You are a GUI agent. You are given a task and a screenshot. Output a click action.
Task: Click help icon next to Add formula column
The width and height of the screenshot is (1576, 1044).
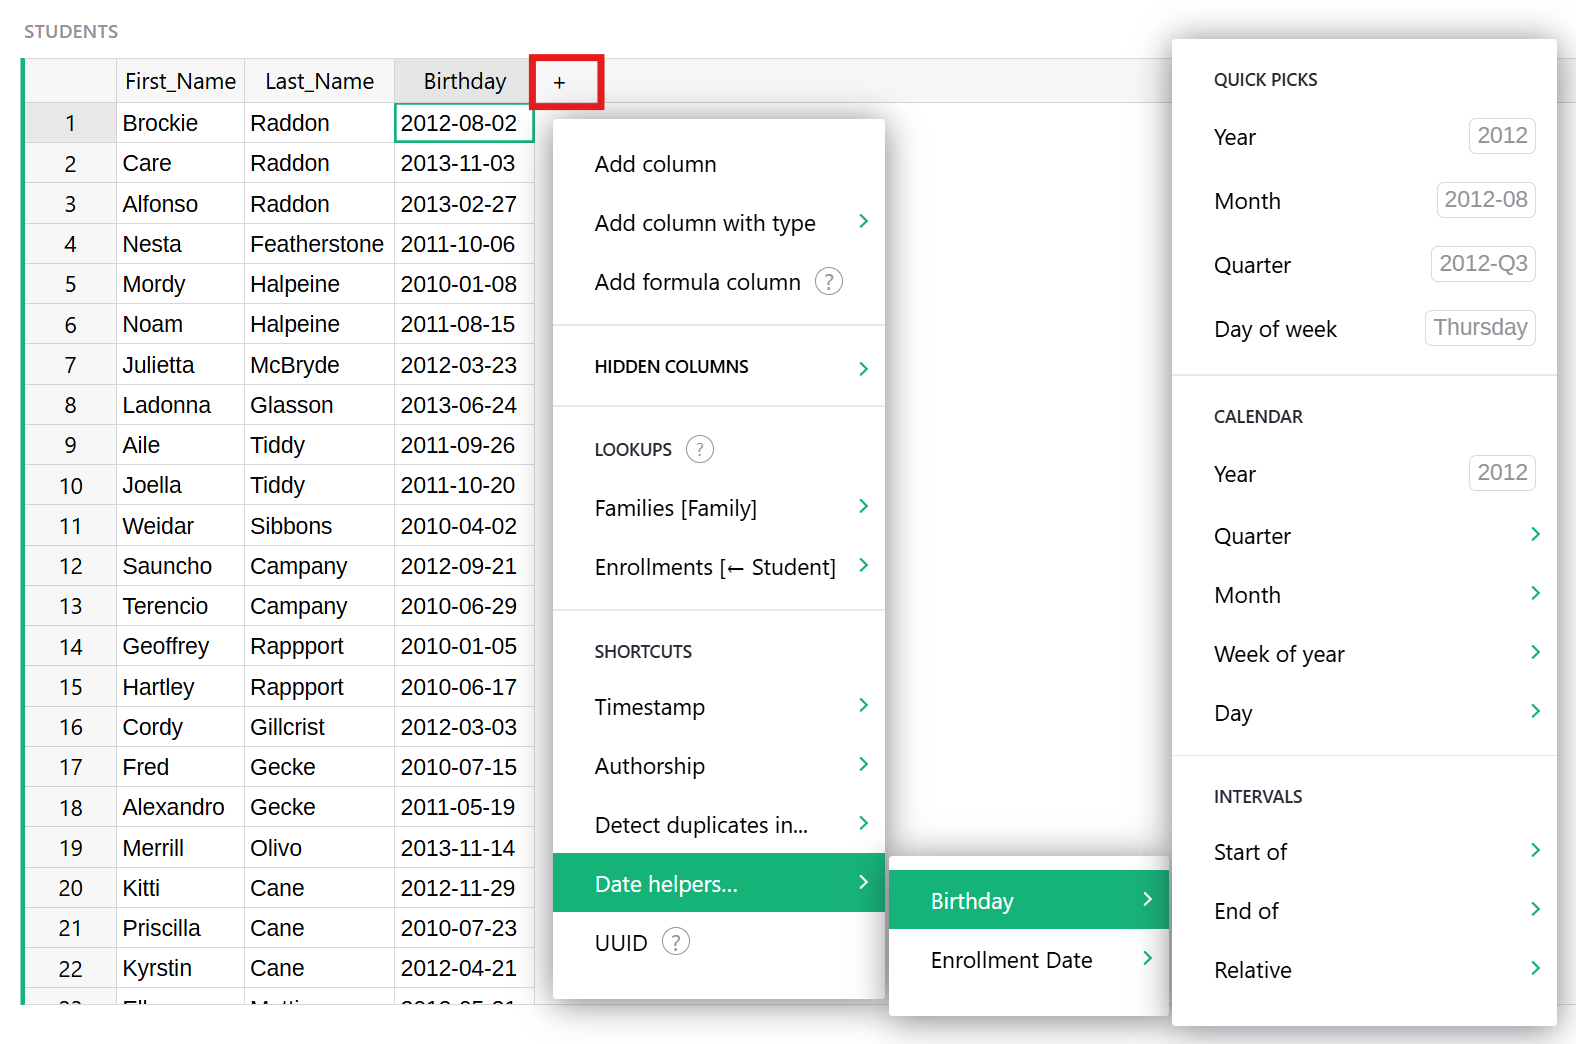click(828, 282)
